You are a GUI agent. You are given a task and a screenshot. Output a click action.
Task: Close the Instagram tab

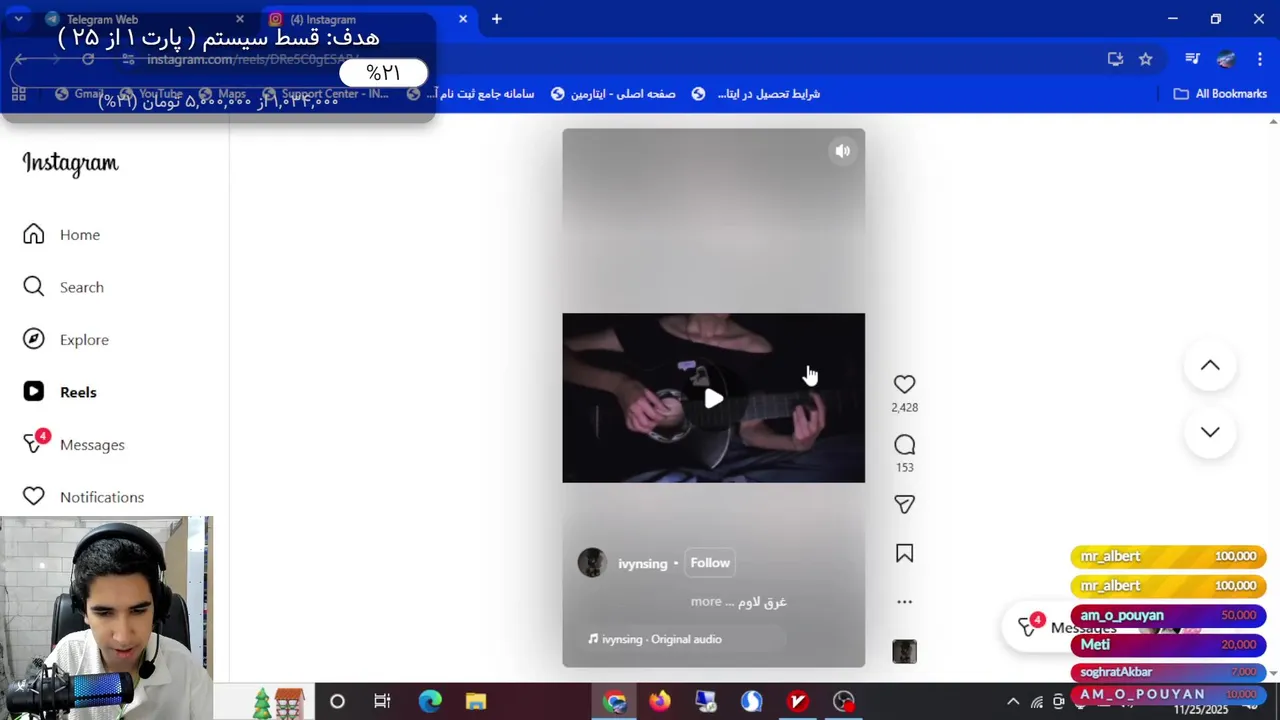coord(463,19)
